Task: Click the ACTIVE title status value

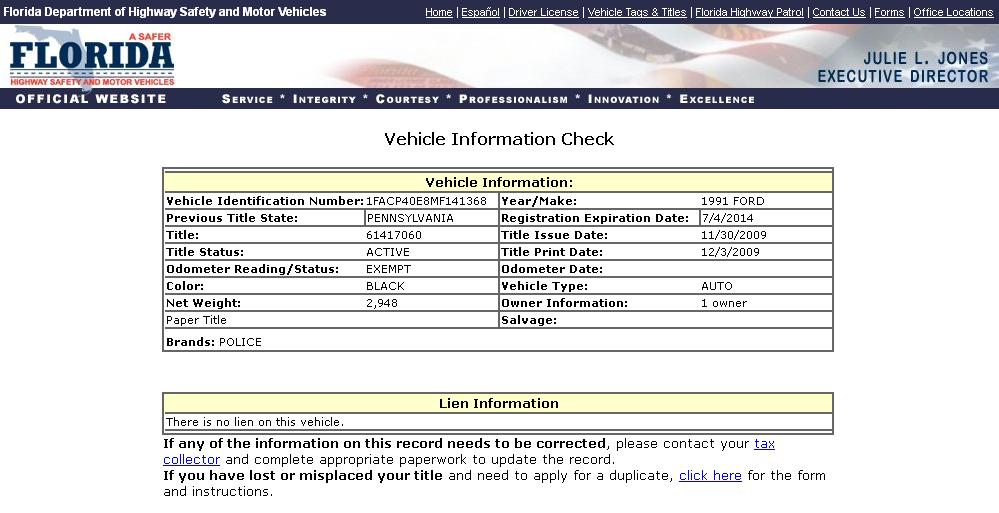Action: coord(388,252)
